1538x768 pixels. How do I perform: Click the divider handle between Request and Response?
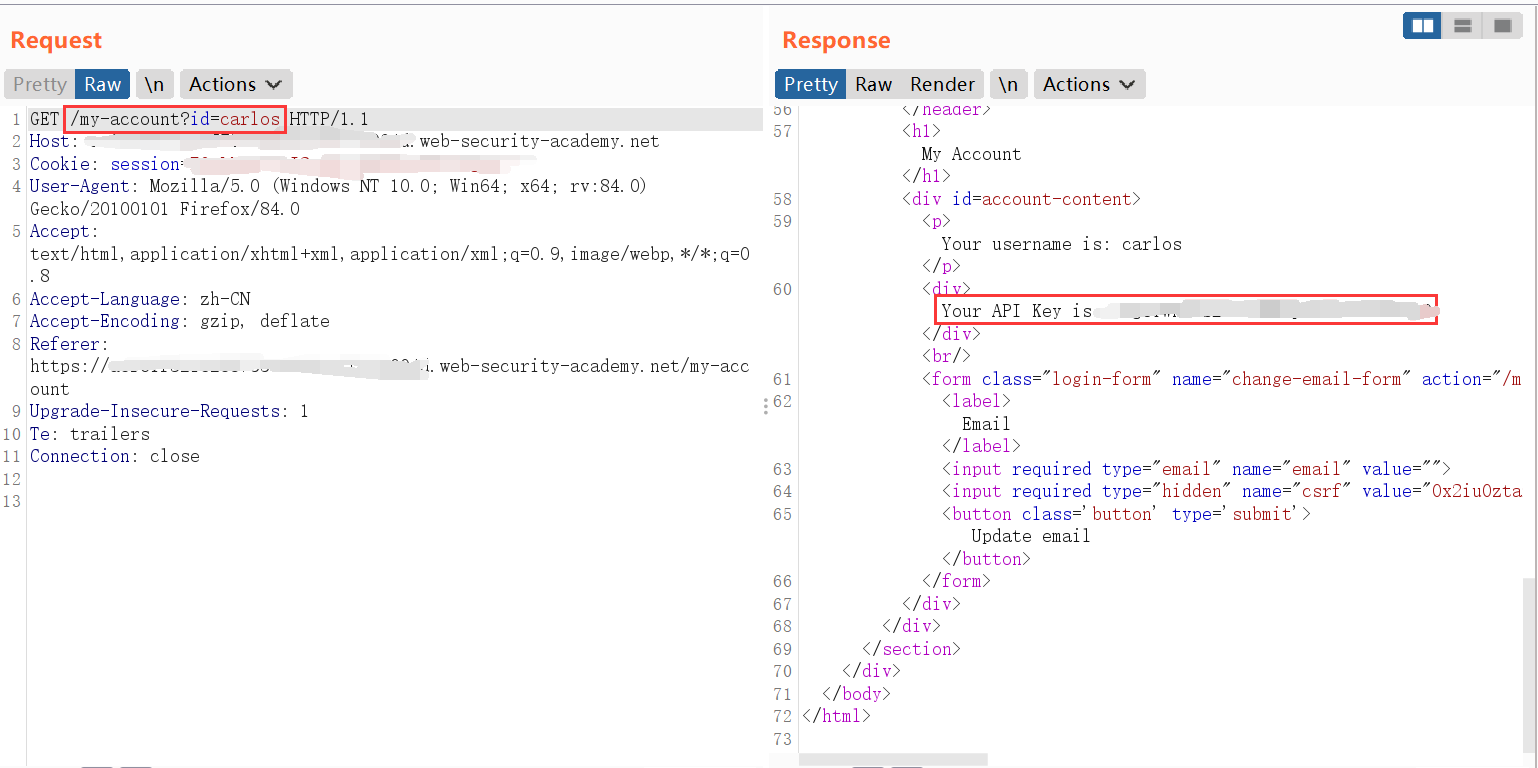(x=766, y=405)
